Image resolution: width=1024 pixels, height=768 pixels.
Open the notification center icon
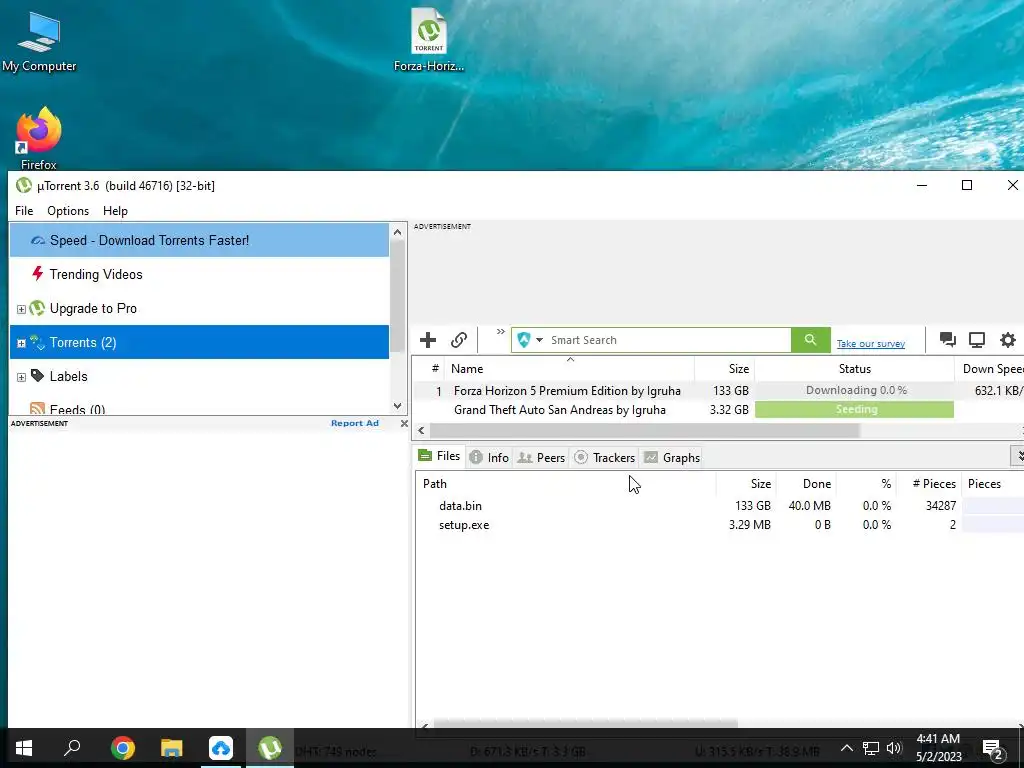pos(993,750)
